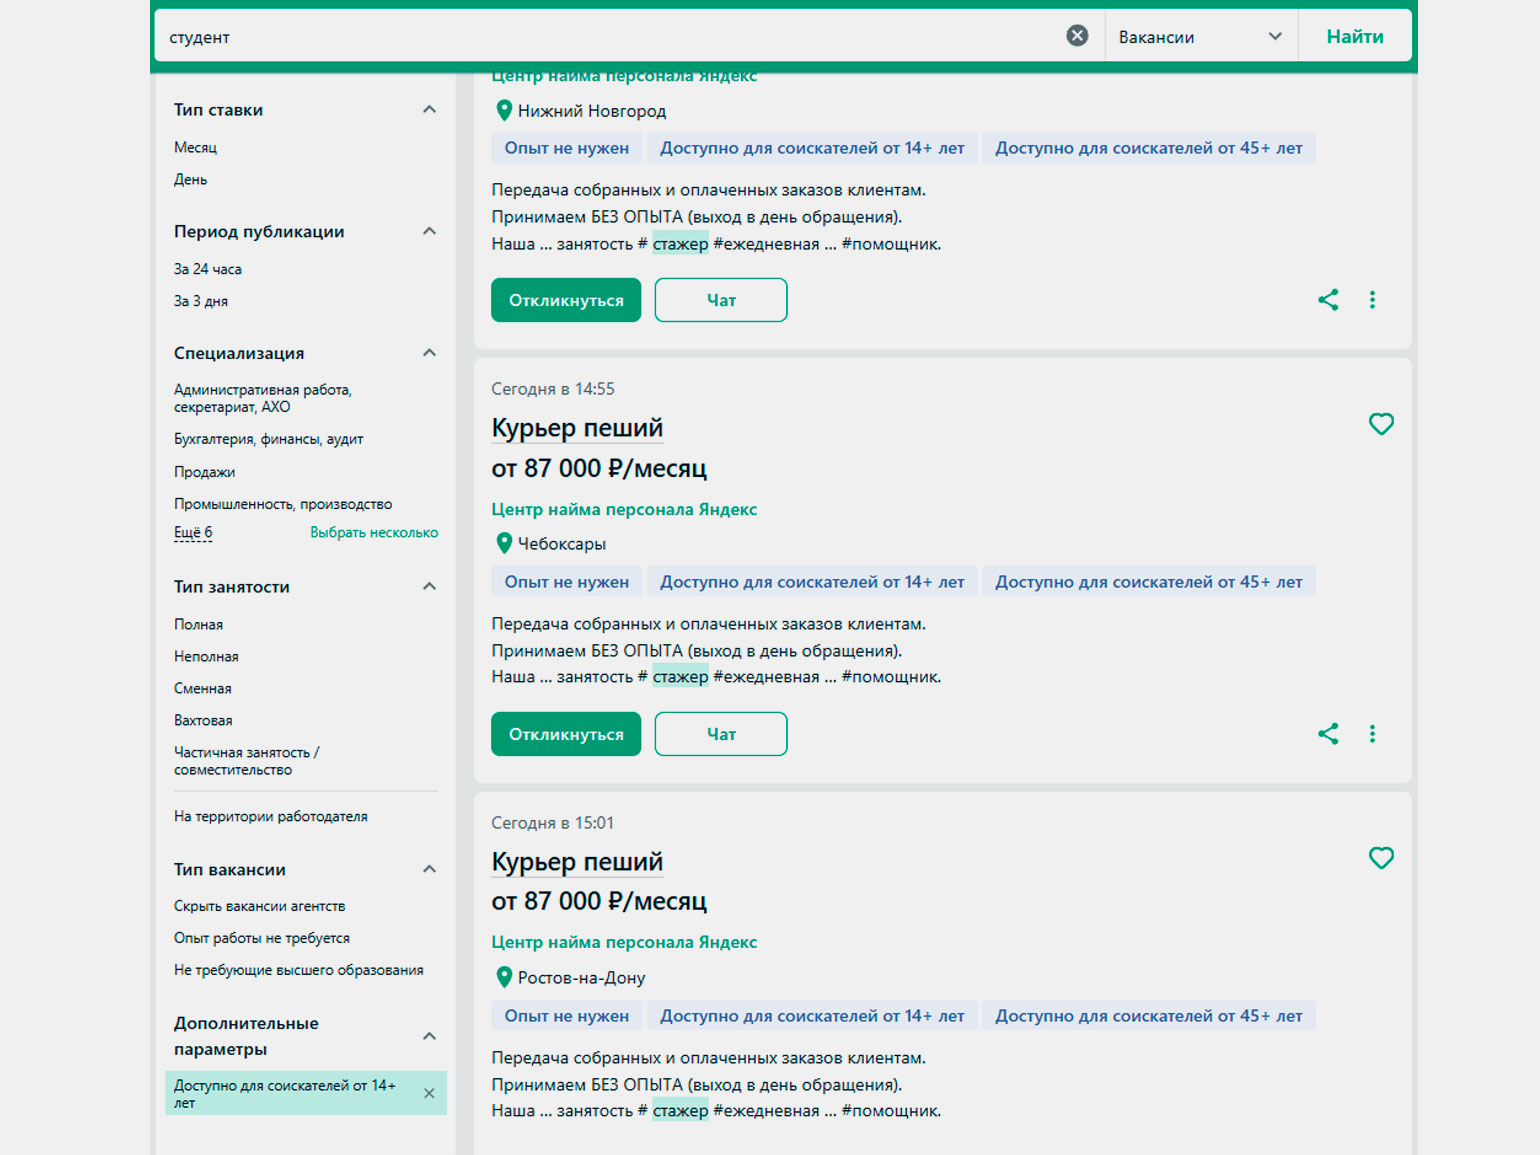This screenshot has width=1540, height=1155.
Task: Click the Найти search button
Action: pos(1355,37)
